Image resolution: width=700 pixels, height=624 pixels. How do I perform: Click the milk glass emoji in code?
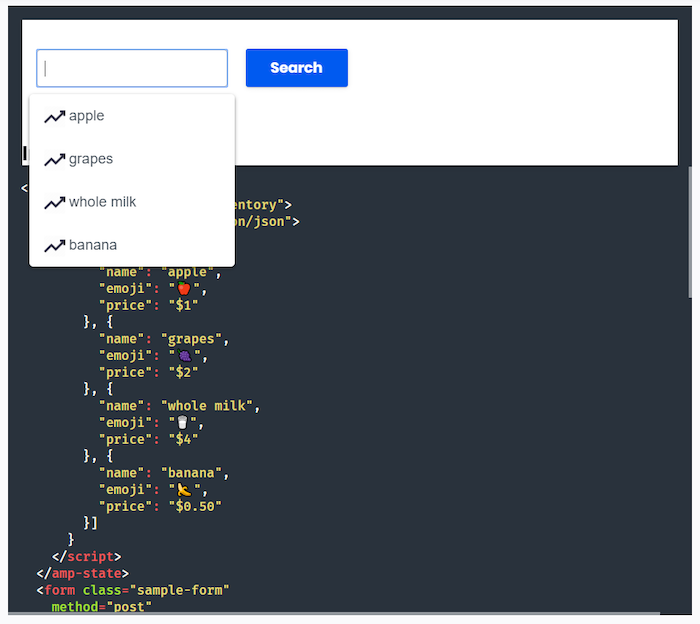tap(182, 423)
